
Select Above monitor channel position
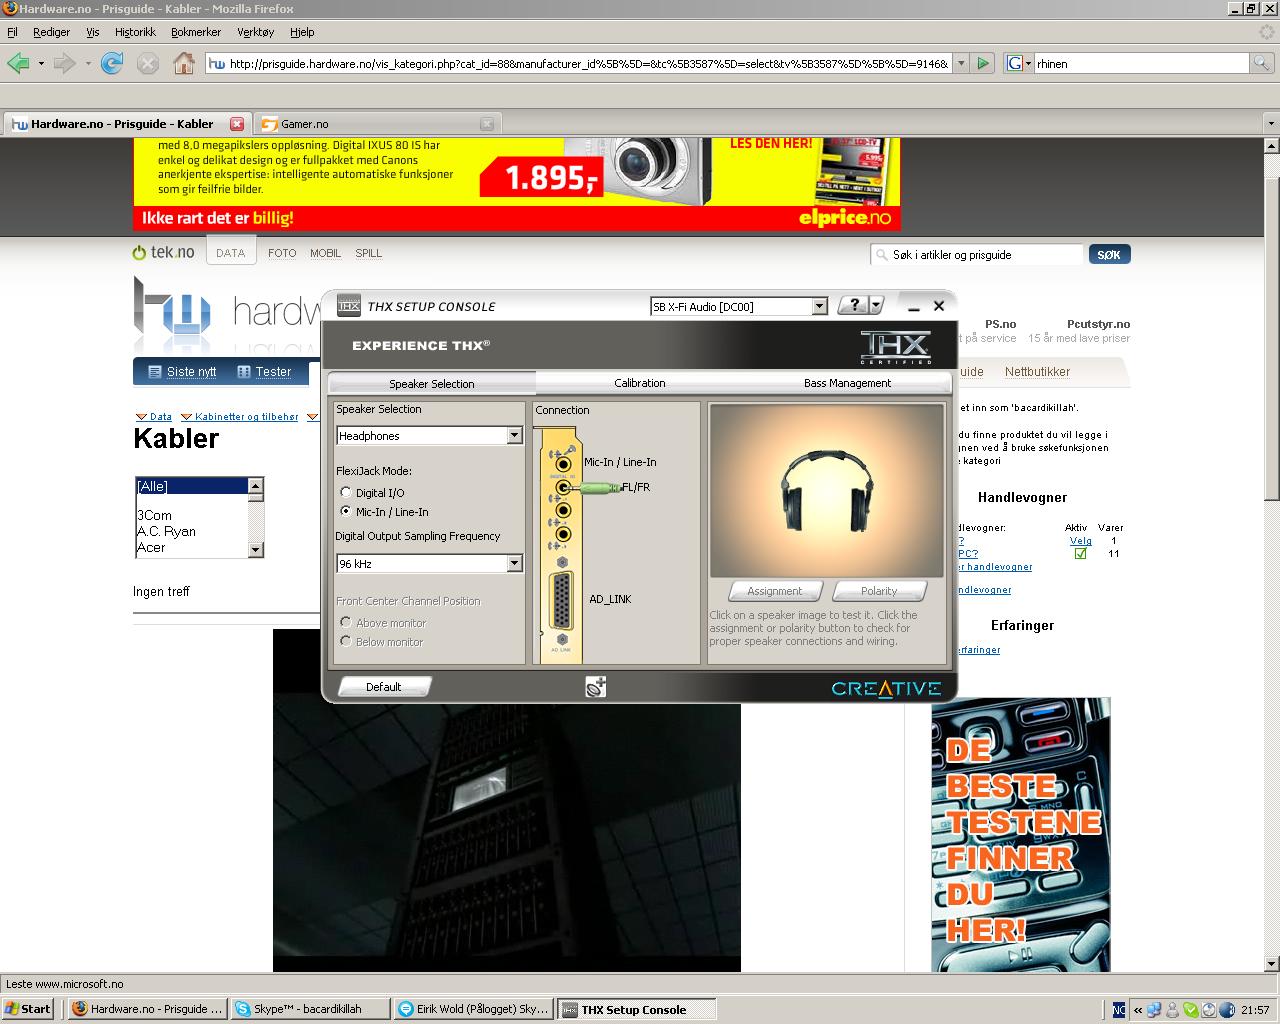(x=346, y=623)
